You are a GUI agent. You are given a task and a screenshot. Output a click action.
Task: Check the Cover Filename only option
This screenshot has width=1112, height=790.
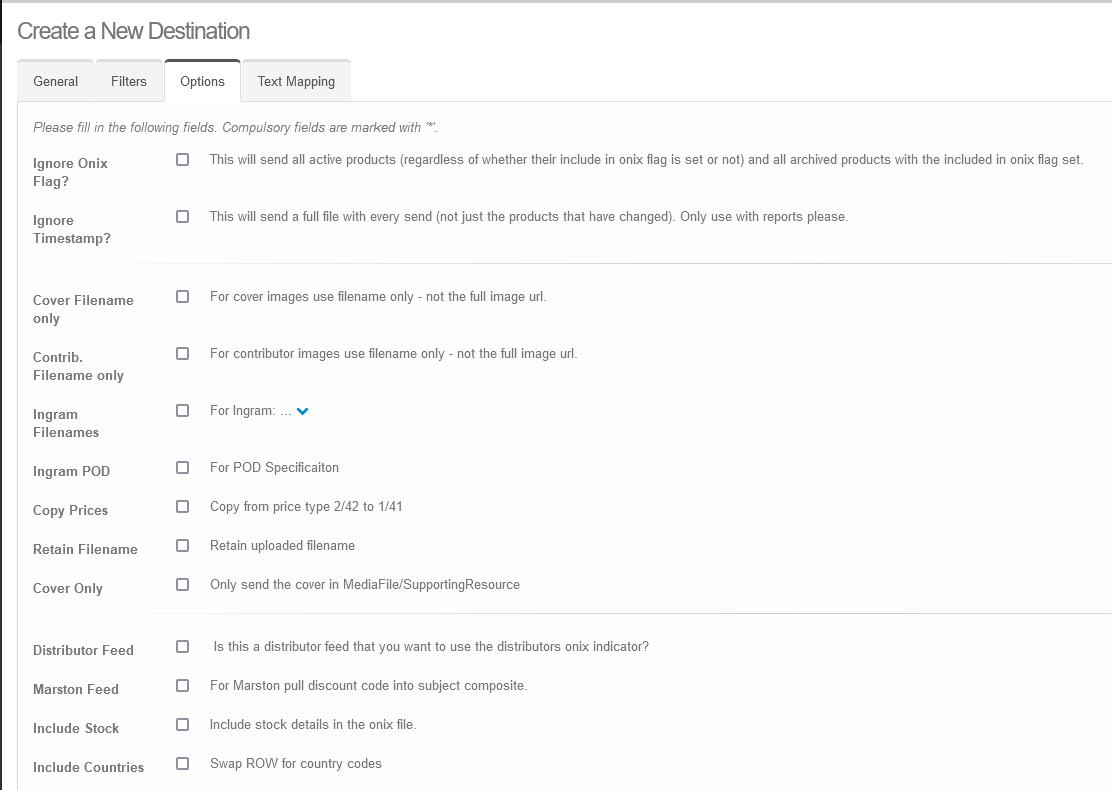point(182,296)
